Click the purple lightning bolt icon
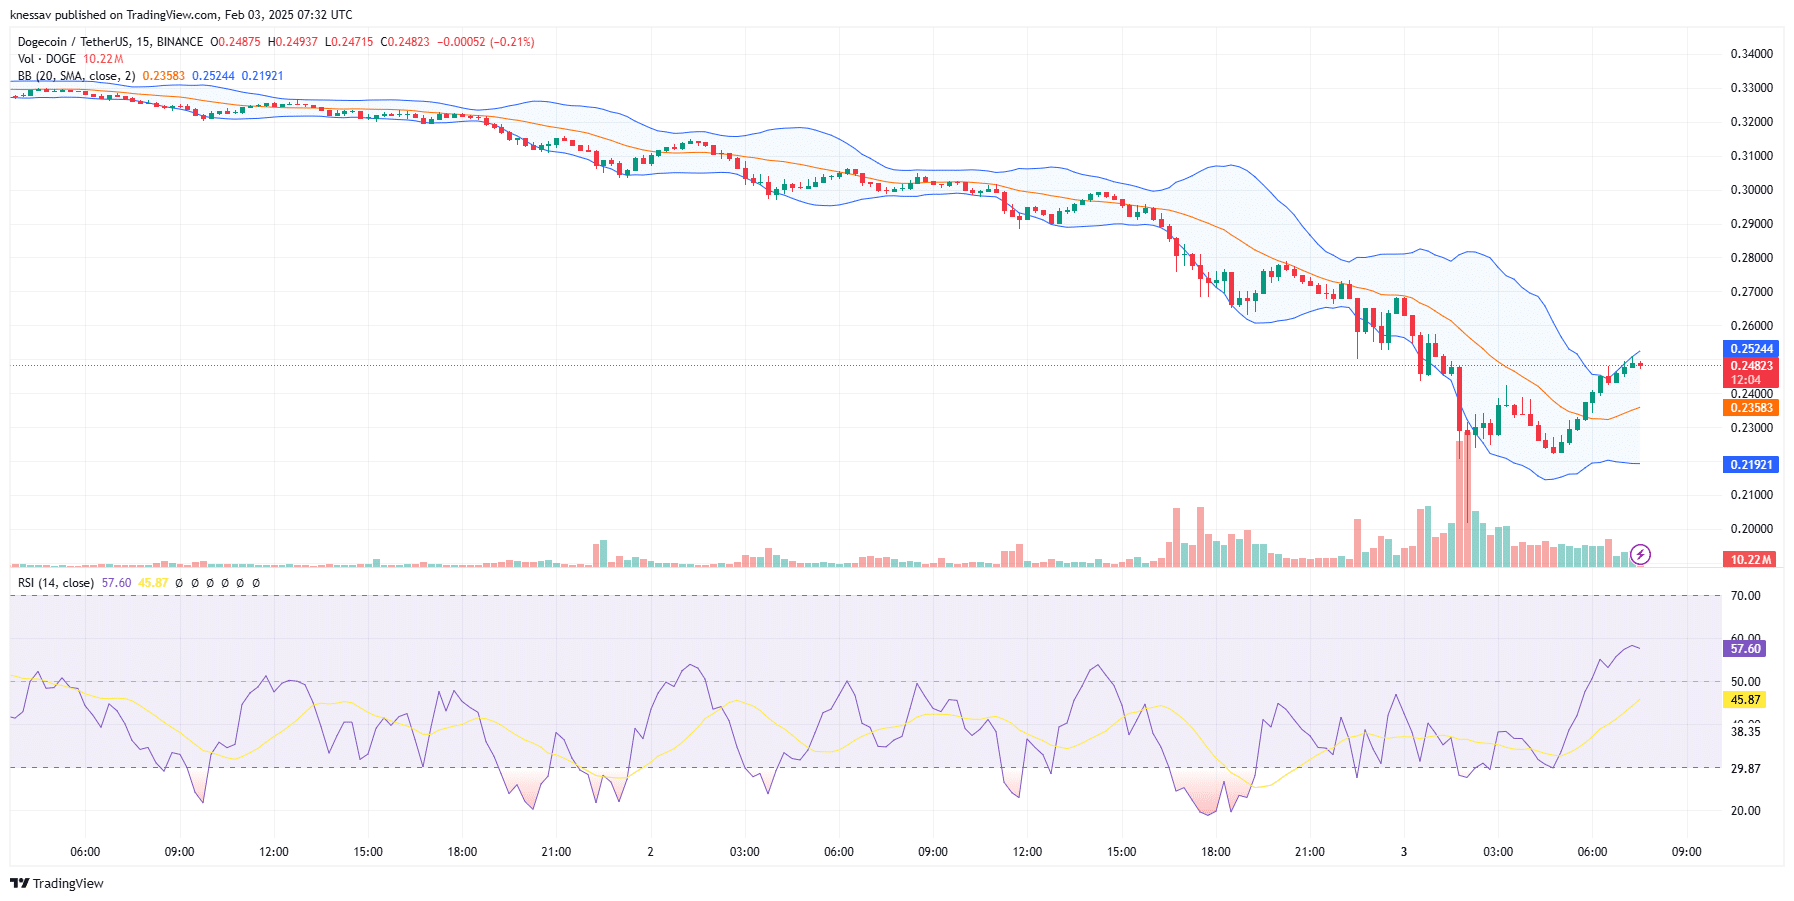Image resolution: width=1794 pixels, height=901 pixels. pyautogui.click(x=1640, y=554)
